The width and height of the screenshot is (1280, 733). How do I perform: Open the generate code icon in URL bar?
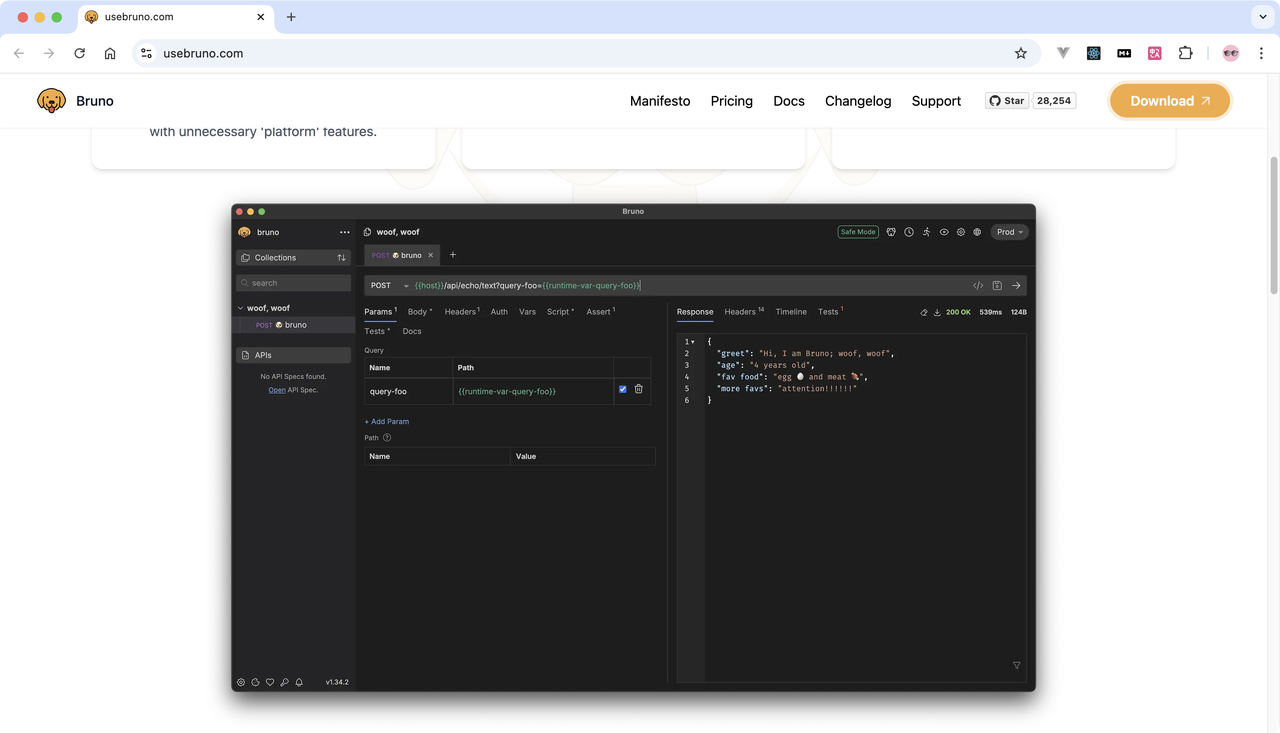pos(978,286)
